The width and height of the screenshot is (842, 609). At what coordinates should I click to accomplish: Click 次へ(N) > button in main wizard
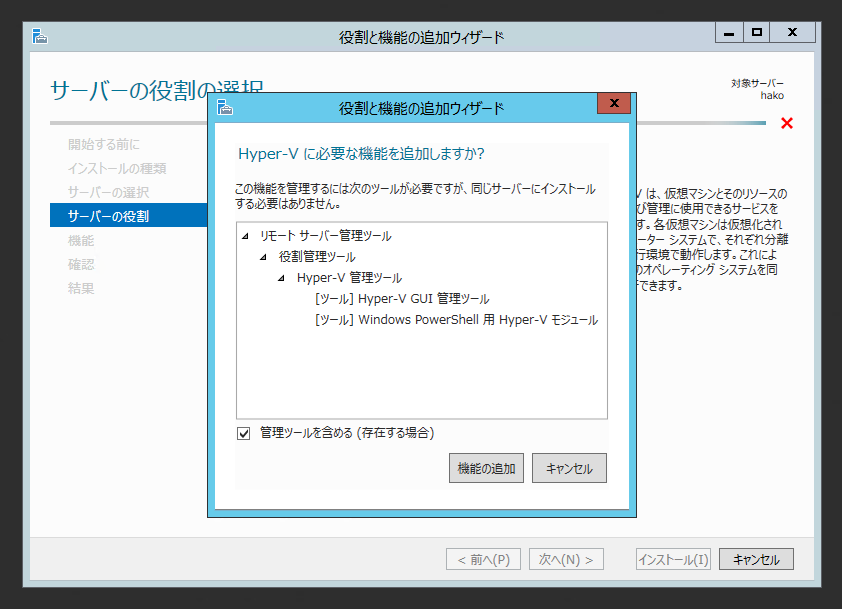pos(566,560)
